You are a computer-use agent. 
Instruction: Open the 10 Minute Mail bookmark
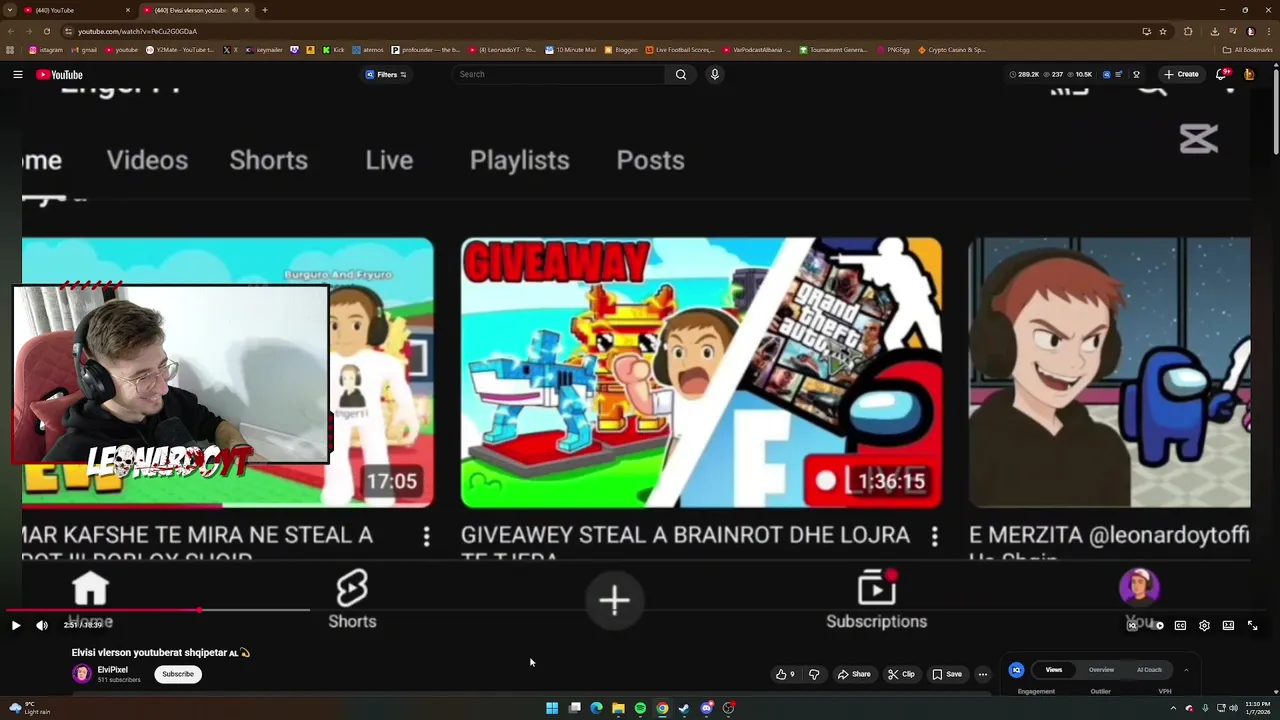click(x=571, y=50)
